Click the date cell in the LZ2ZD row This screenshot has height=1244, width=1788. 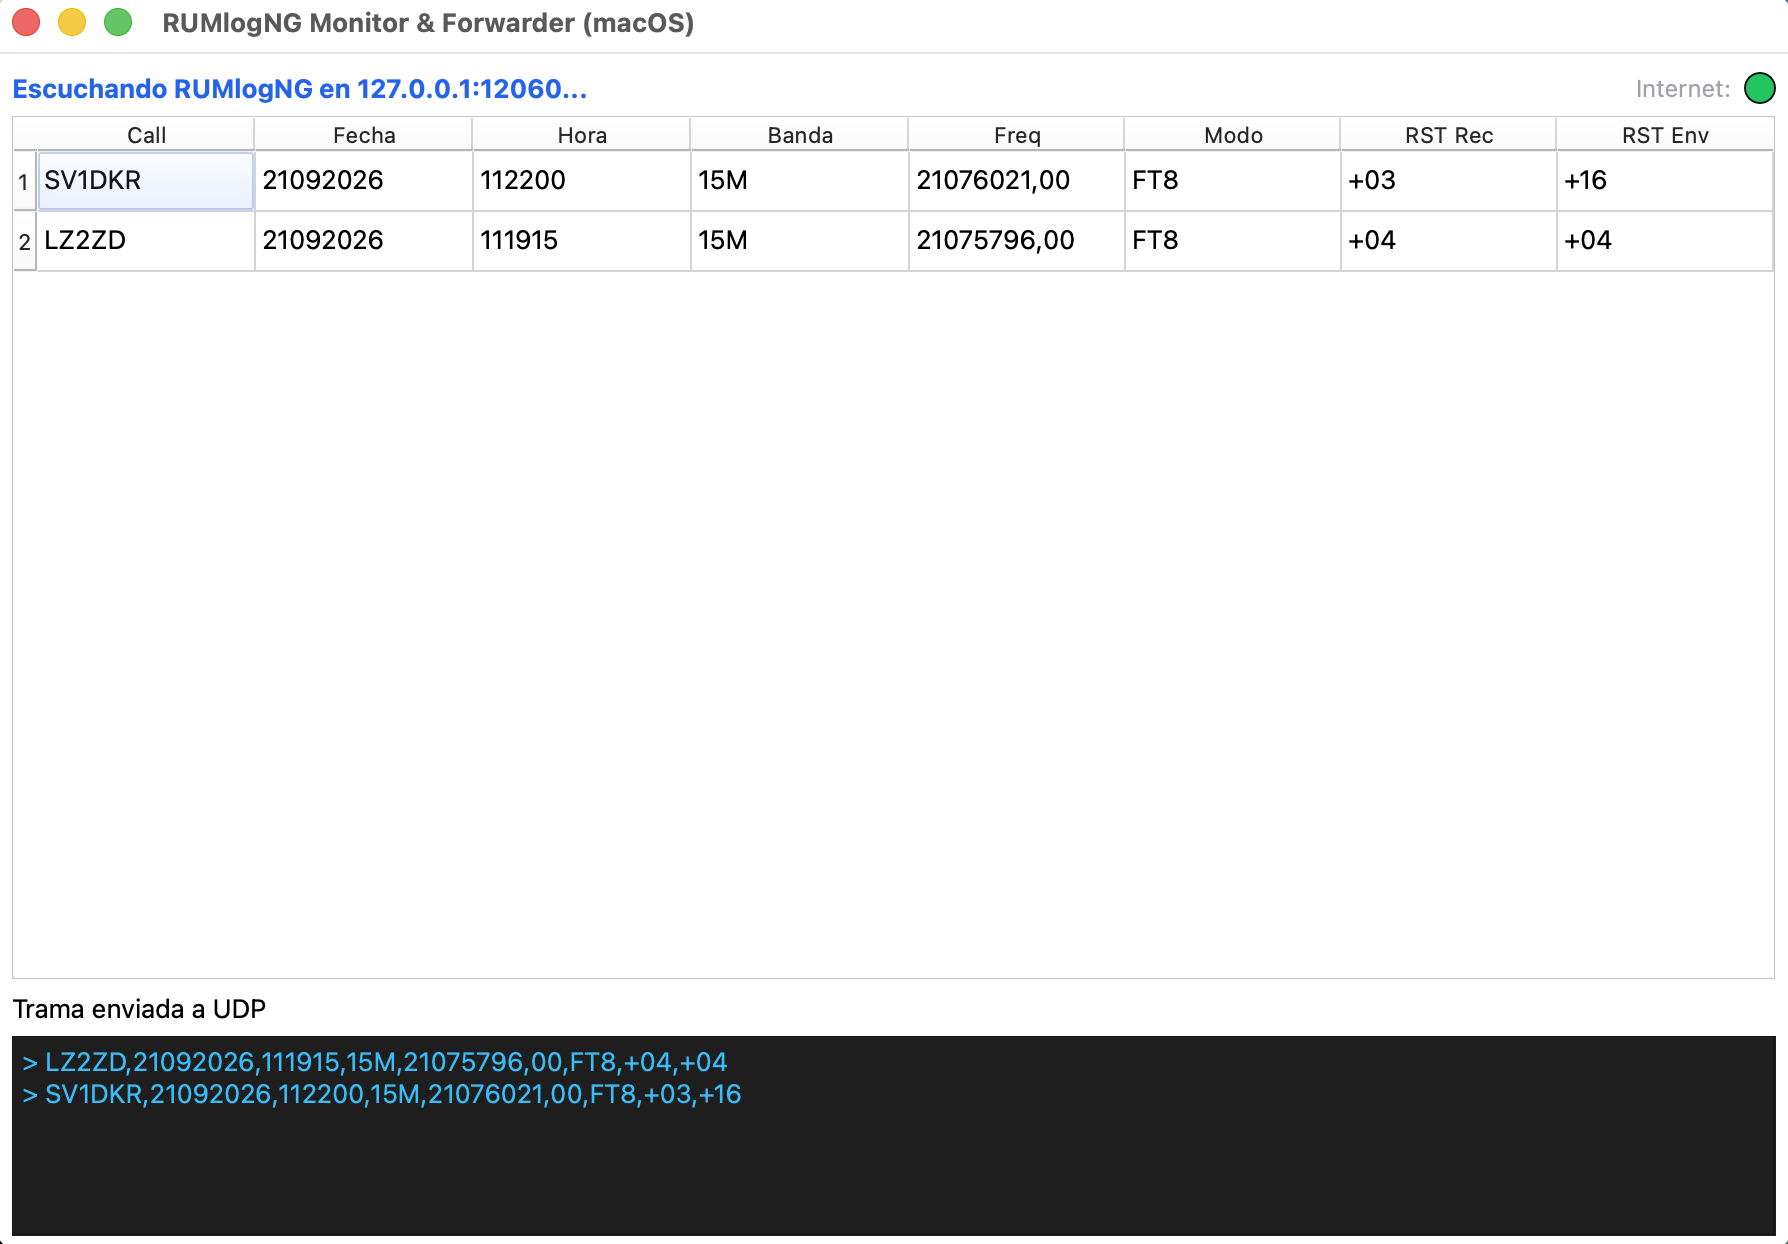click(x=364, y=241)
